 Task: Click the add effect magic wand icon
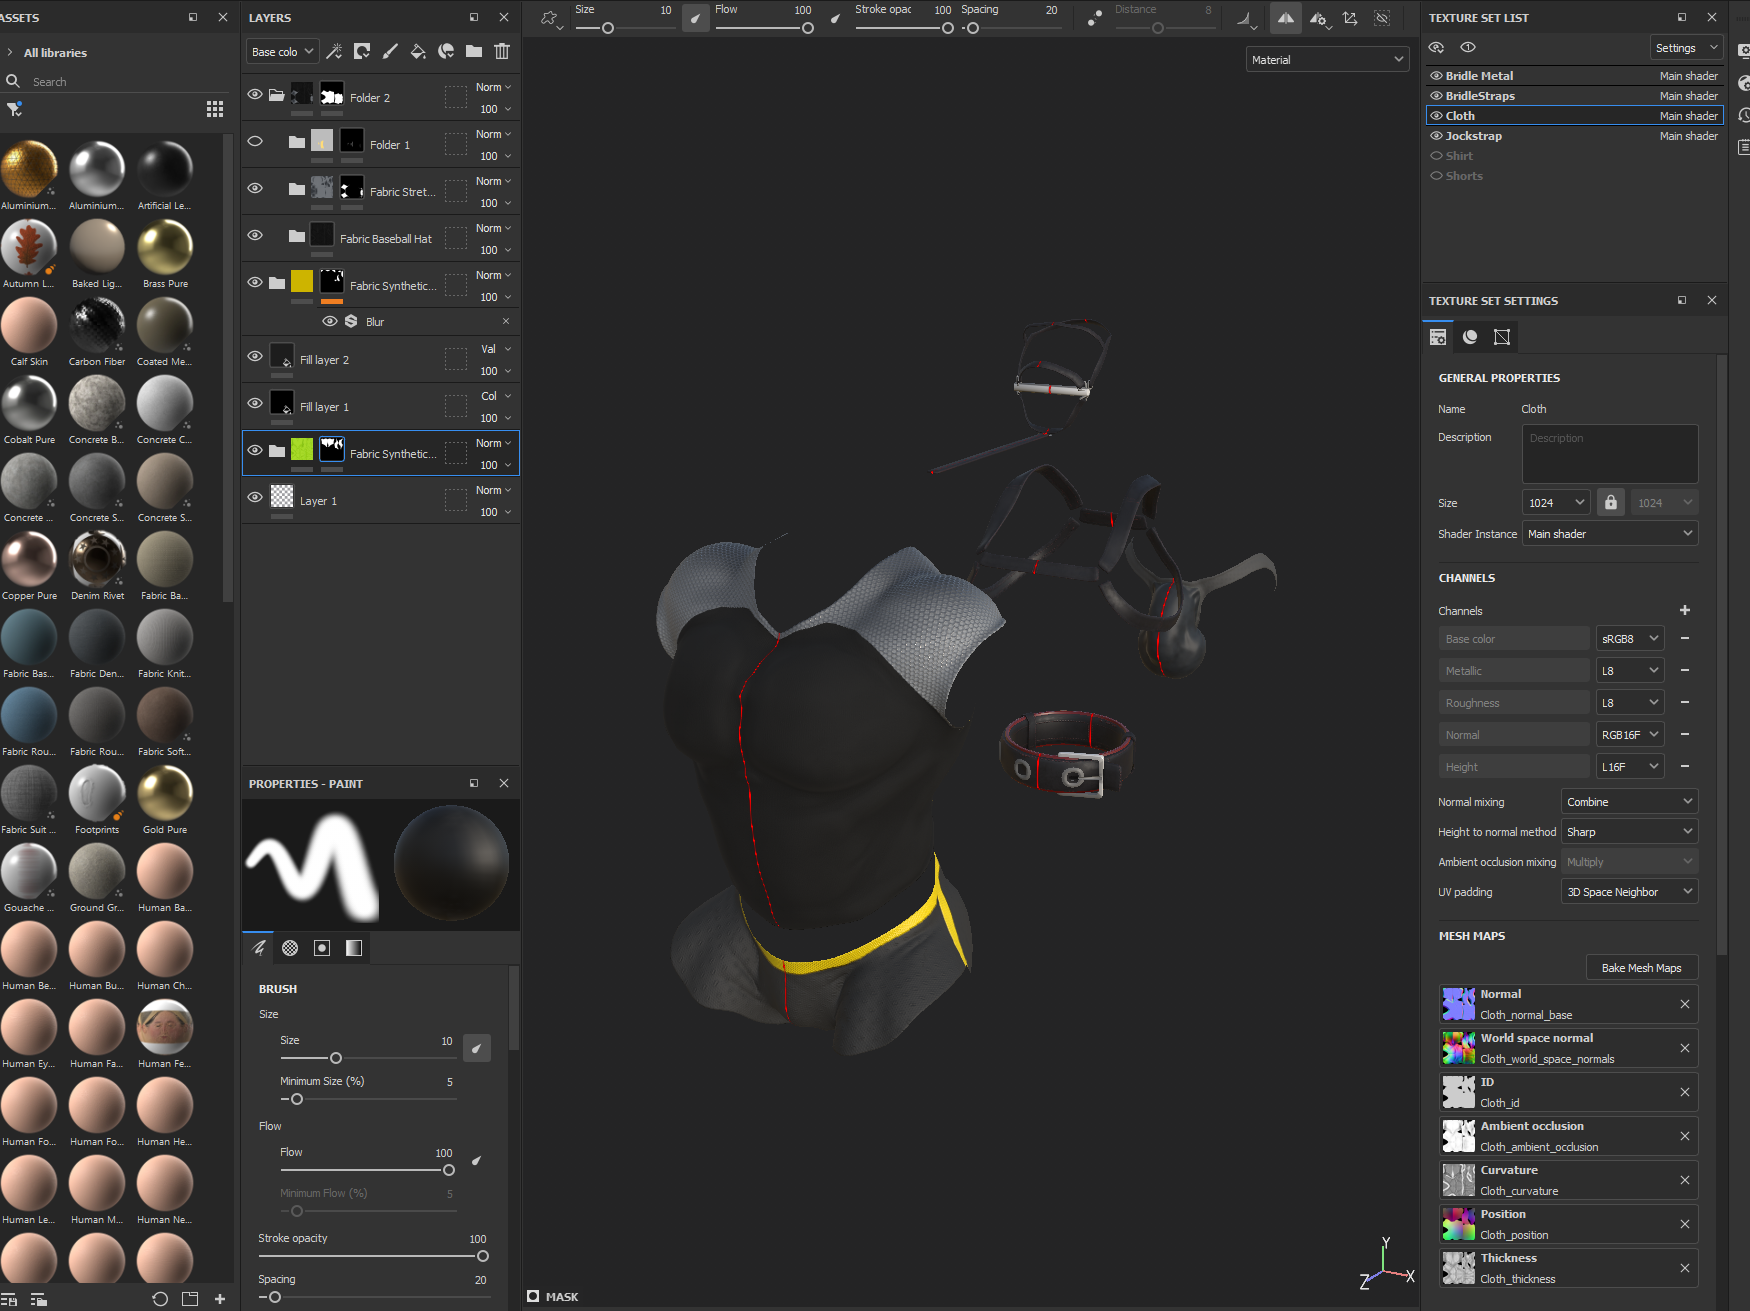(x=334, y=51)
